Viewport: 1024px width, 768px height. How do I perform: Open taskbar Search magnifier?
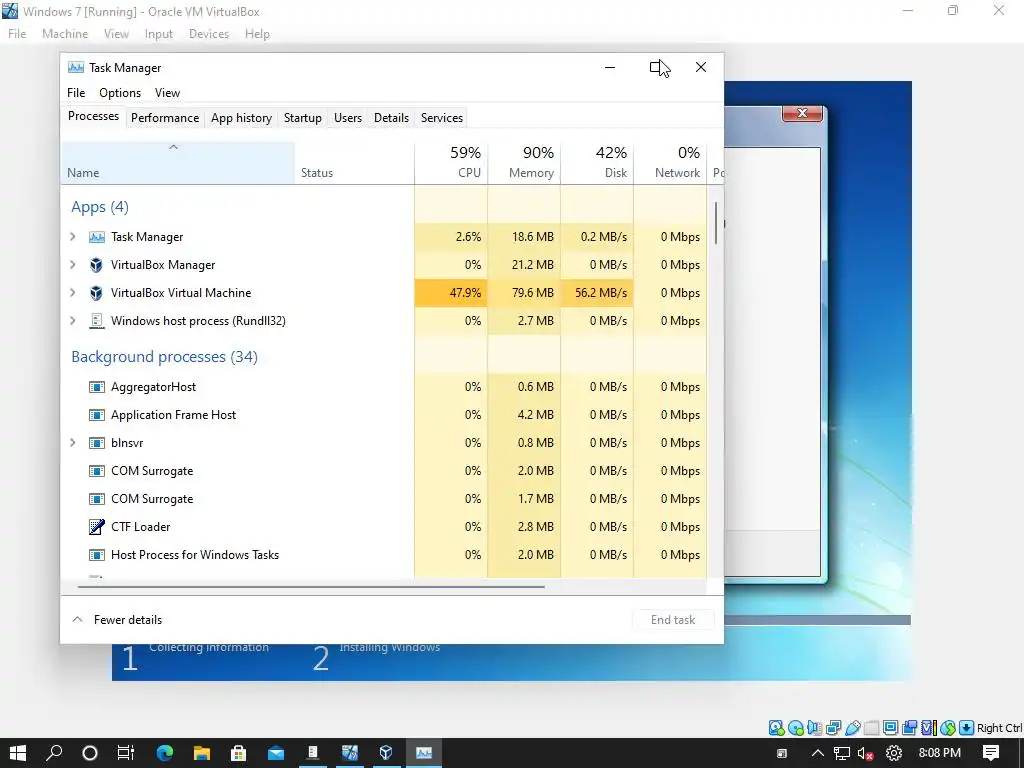coord(54,753)
